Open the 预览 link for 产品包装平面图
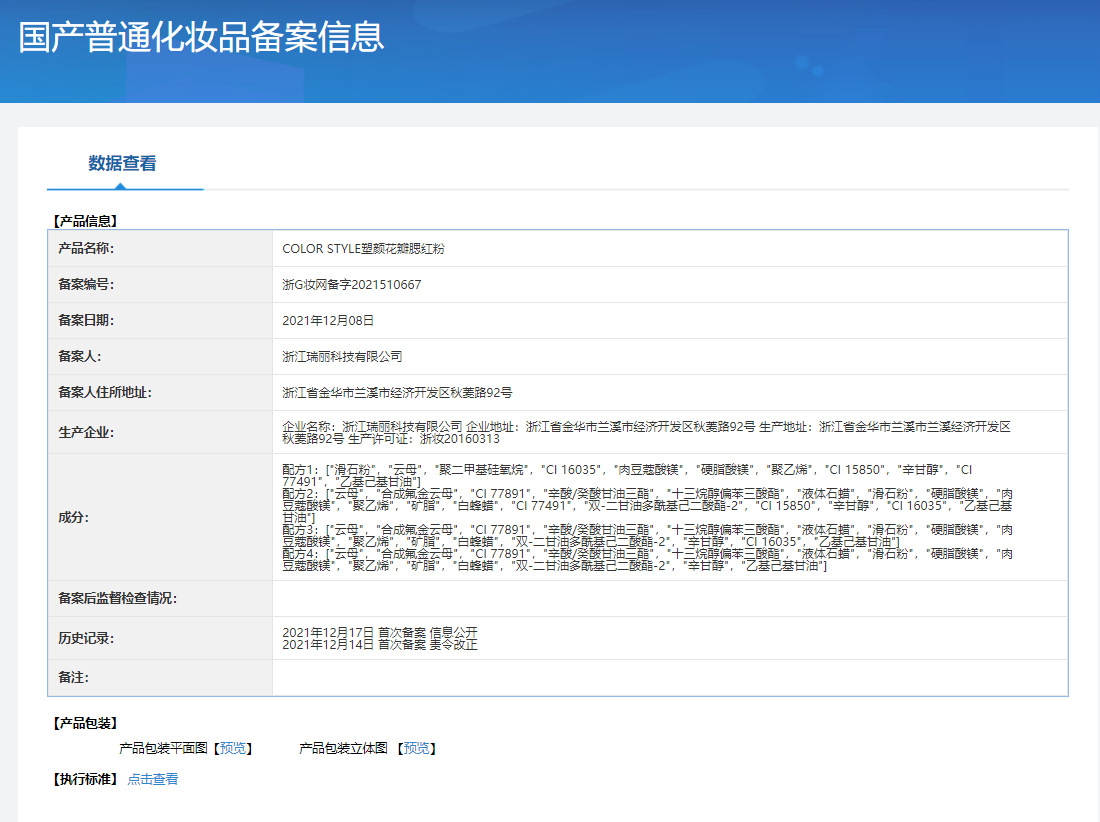Screen dimensions: 1100x822 [x=233, y=748]
